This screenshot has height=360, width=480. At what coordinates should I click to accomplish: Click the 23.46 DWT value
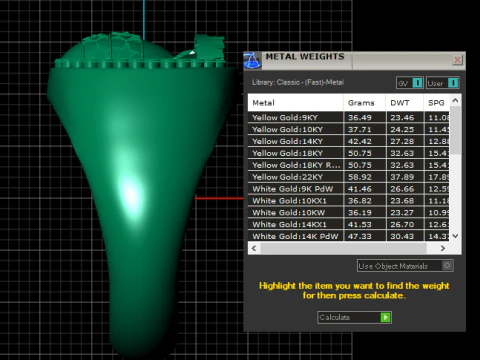click(x=402, y=117)
